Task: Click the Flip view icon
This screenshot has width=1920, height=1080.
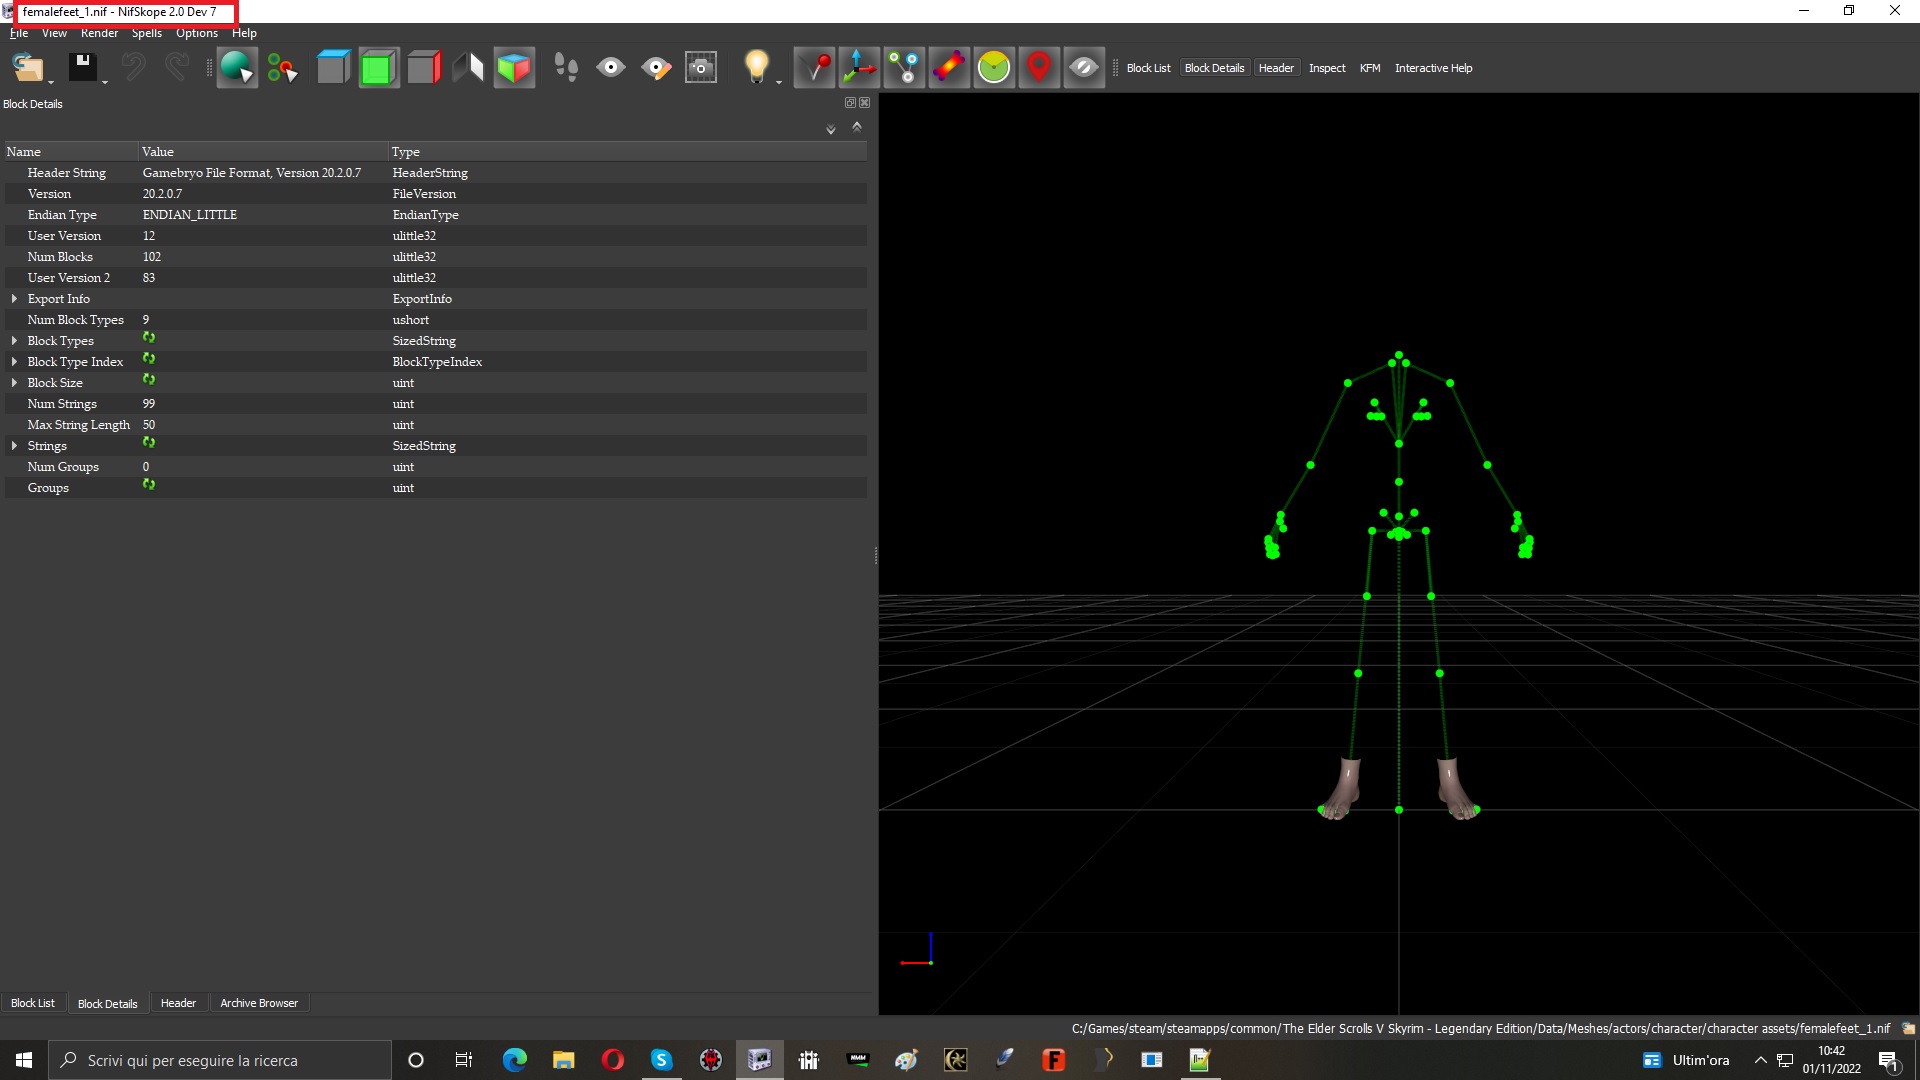Action: (x=468, y=68)
